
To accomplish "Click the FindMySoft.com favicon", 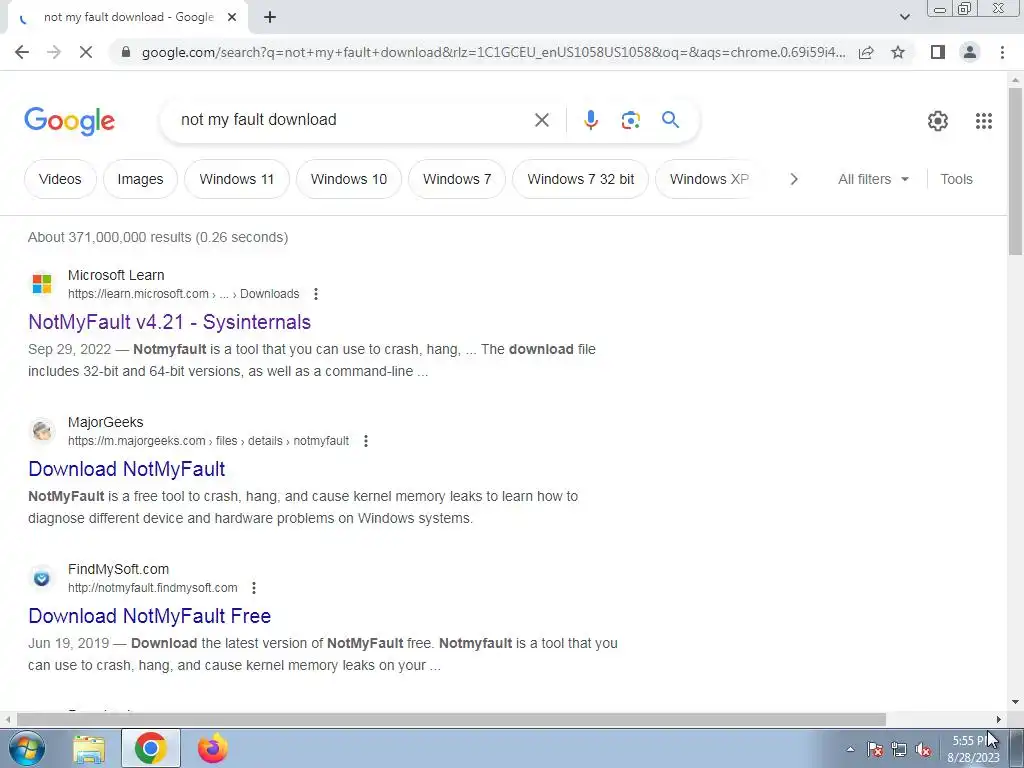I will click(x=42, y=578).
